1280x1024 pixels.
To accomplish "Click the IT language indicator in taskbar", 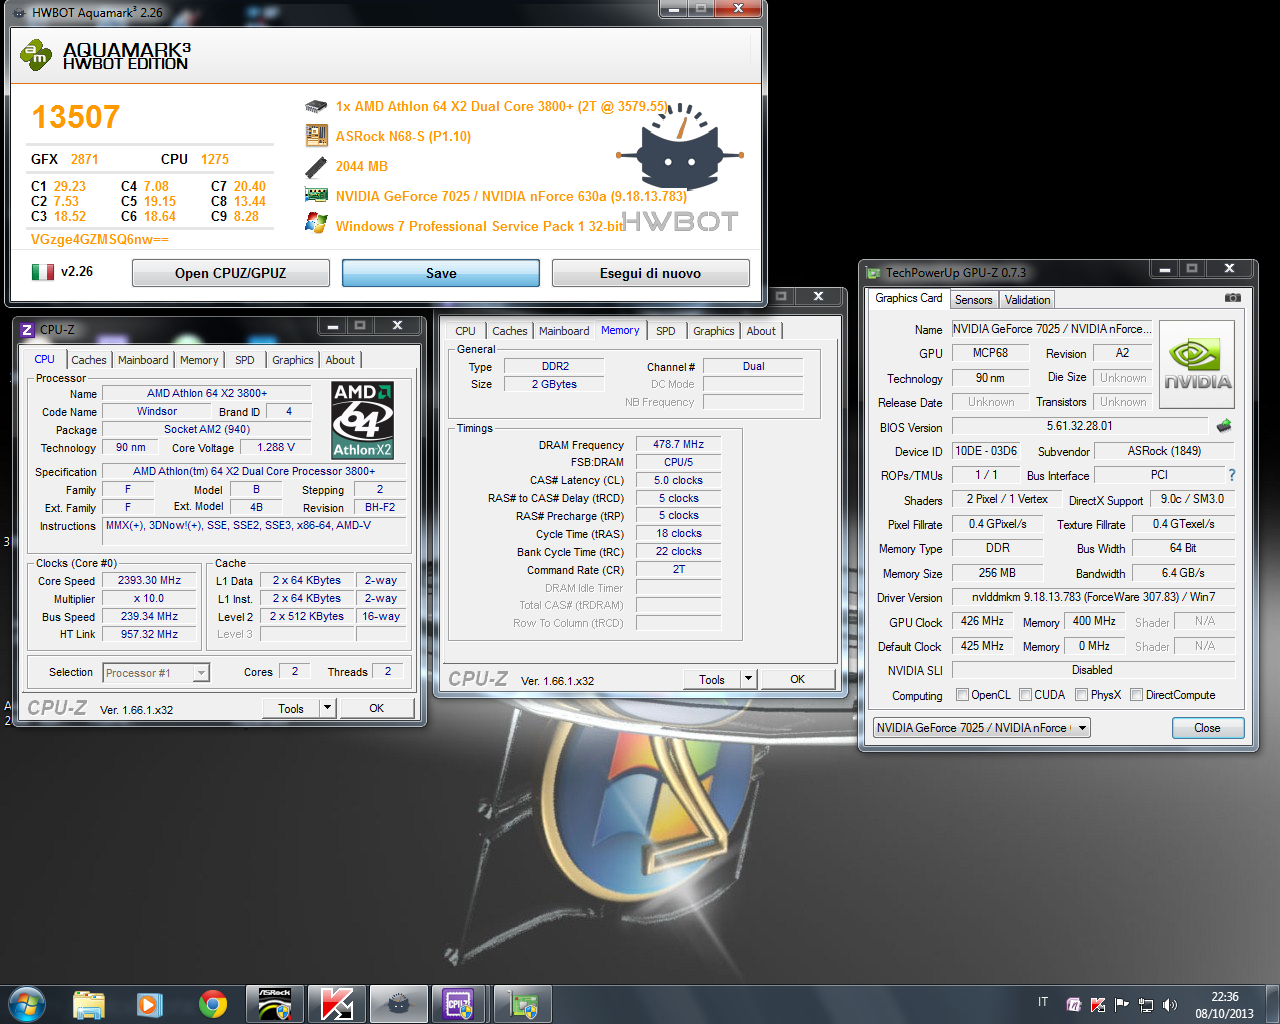I will 1043,1002.
